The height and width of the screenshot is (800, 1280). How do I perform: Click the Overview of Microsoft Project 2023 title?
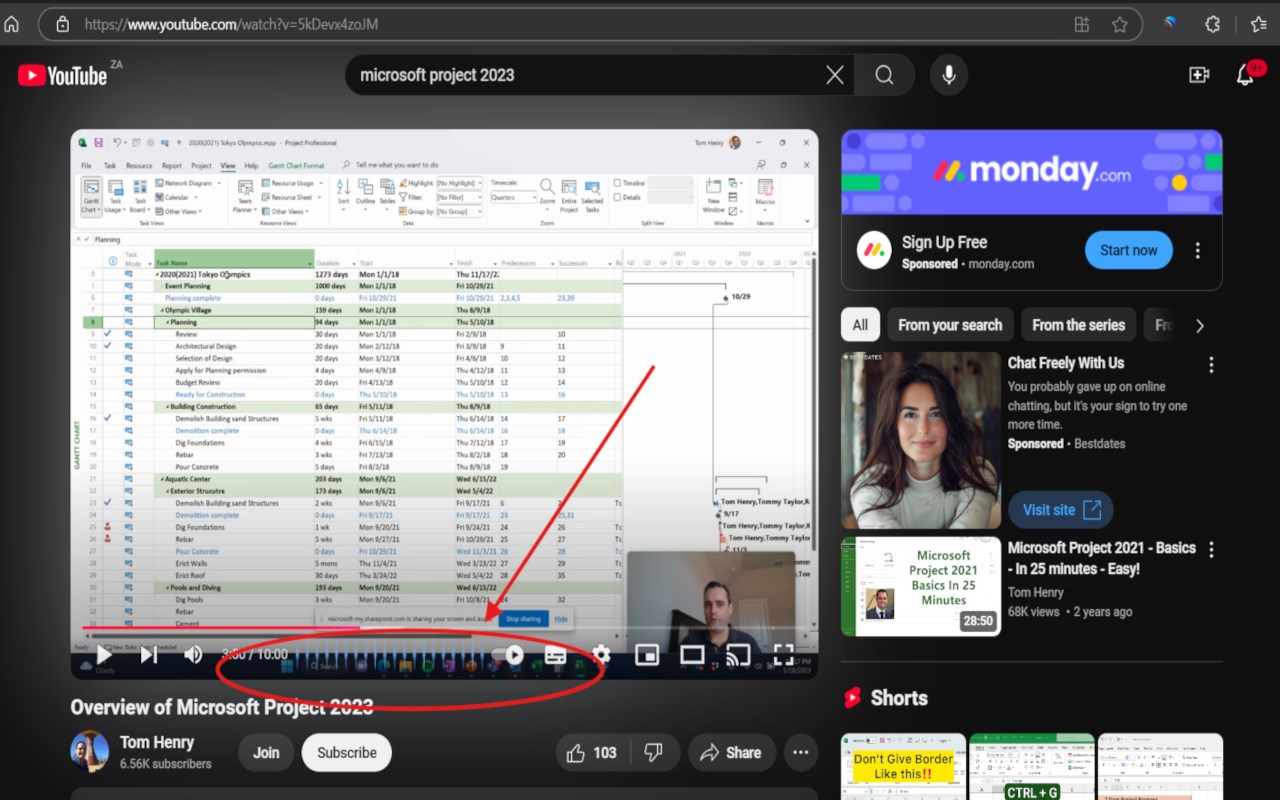(221, 707)
